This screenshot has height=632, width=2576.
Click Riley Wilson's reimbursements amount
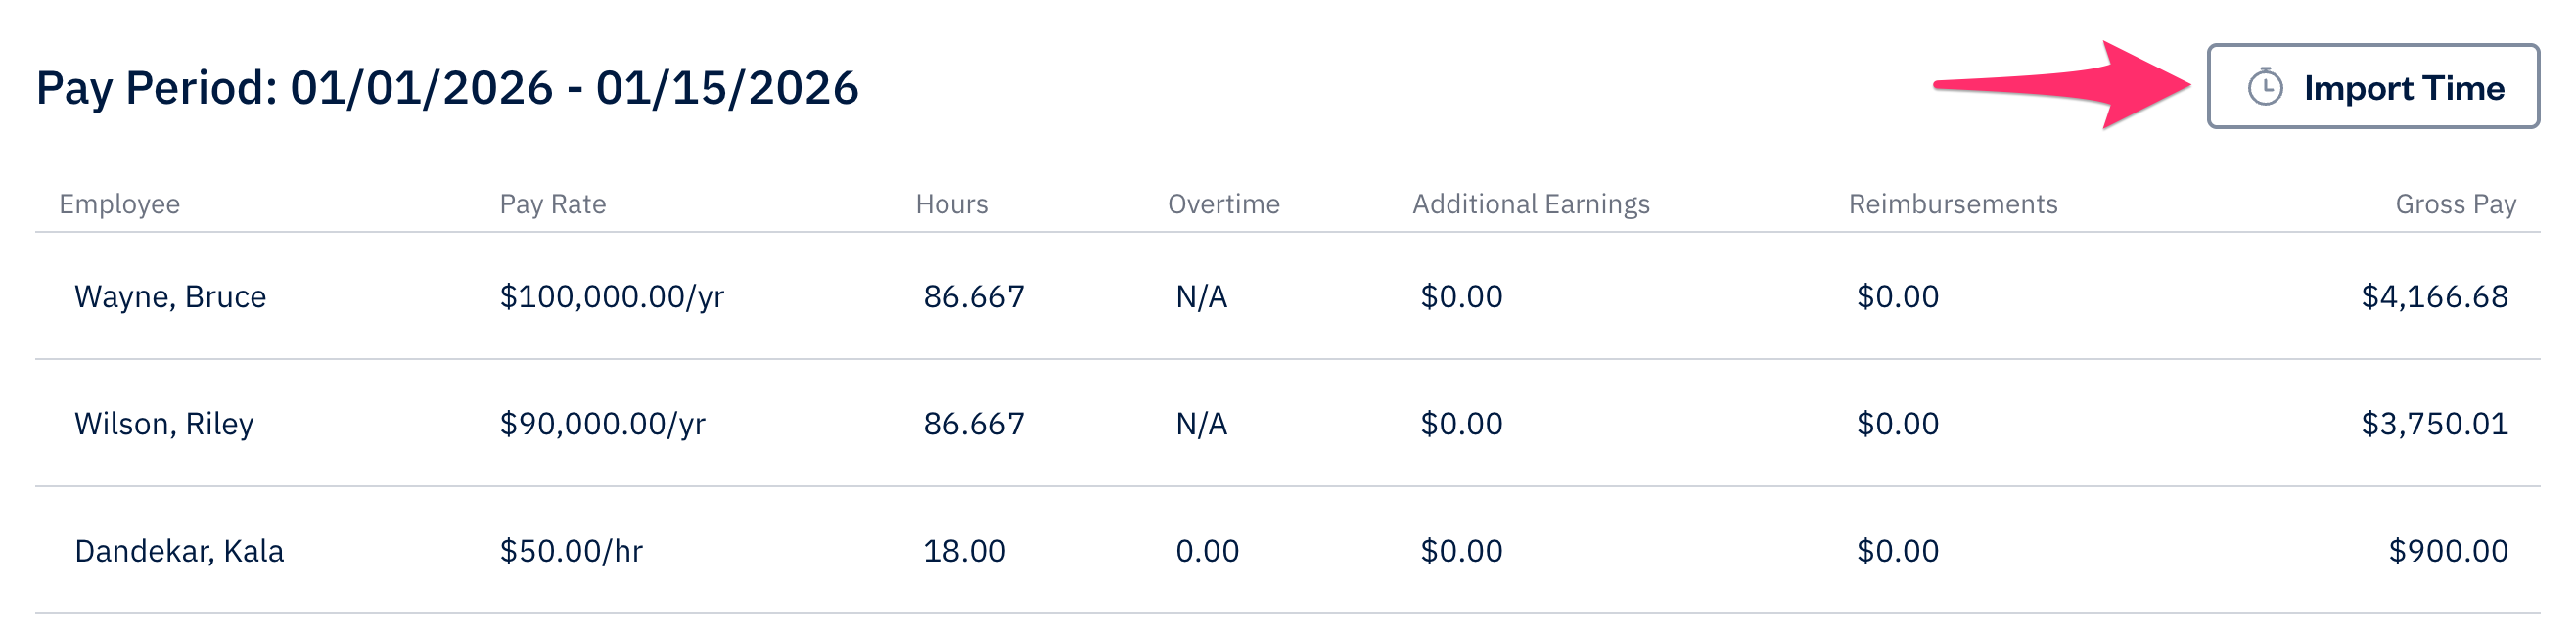[1896, 423]
